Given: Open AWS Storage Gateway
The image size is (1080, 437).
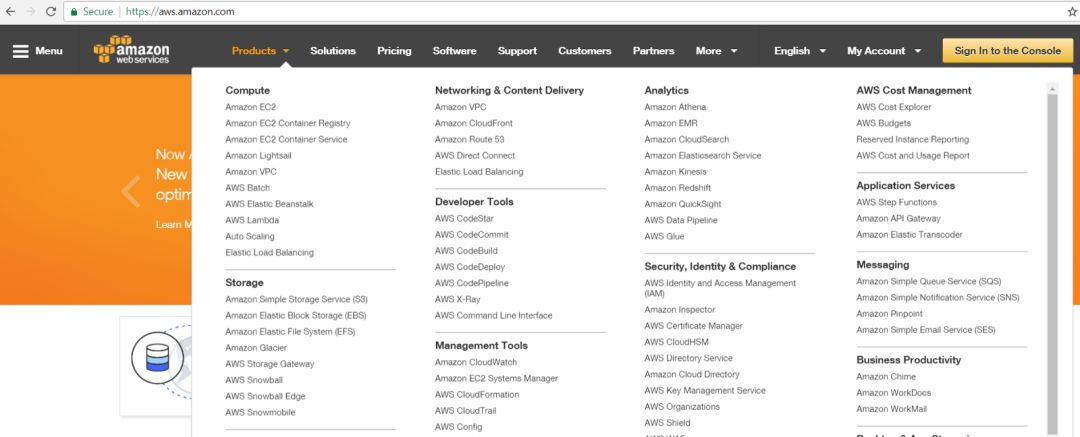Looking at the screenshot, I should (269, 364).
